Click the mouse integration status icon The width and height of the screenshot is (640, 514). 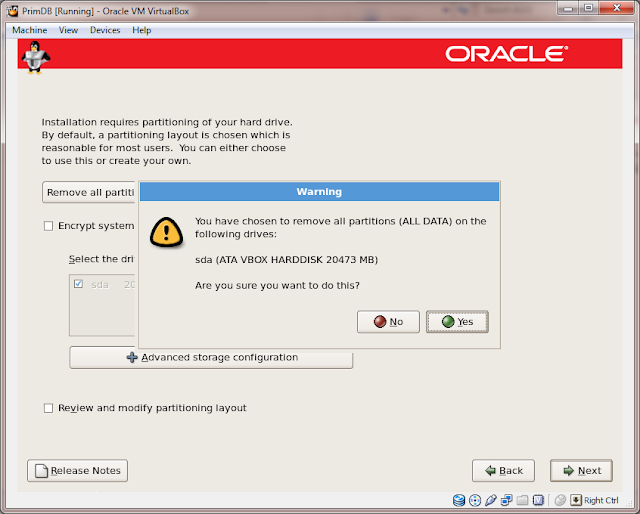[x=560, y=500]
